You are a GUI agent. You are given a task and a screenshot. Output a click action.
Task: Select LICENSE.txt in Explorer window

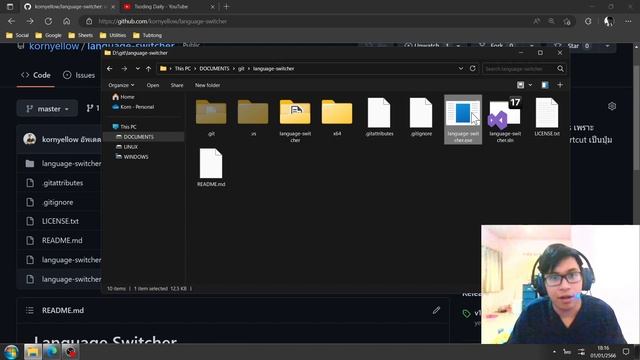coord(547,117)
